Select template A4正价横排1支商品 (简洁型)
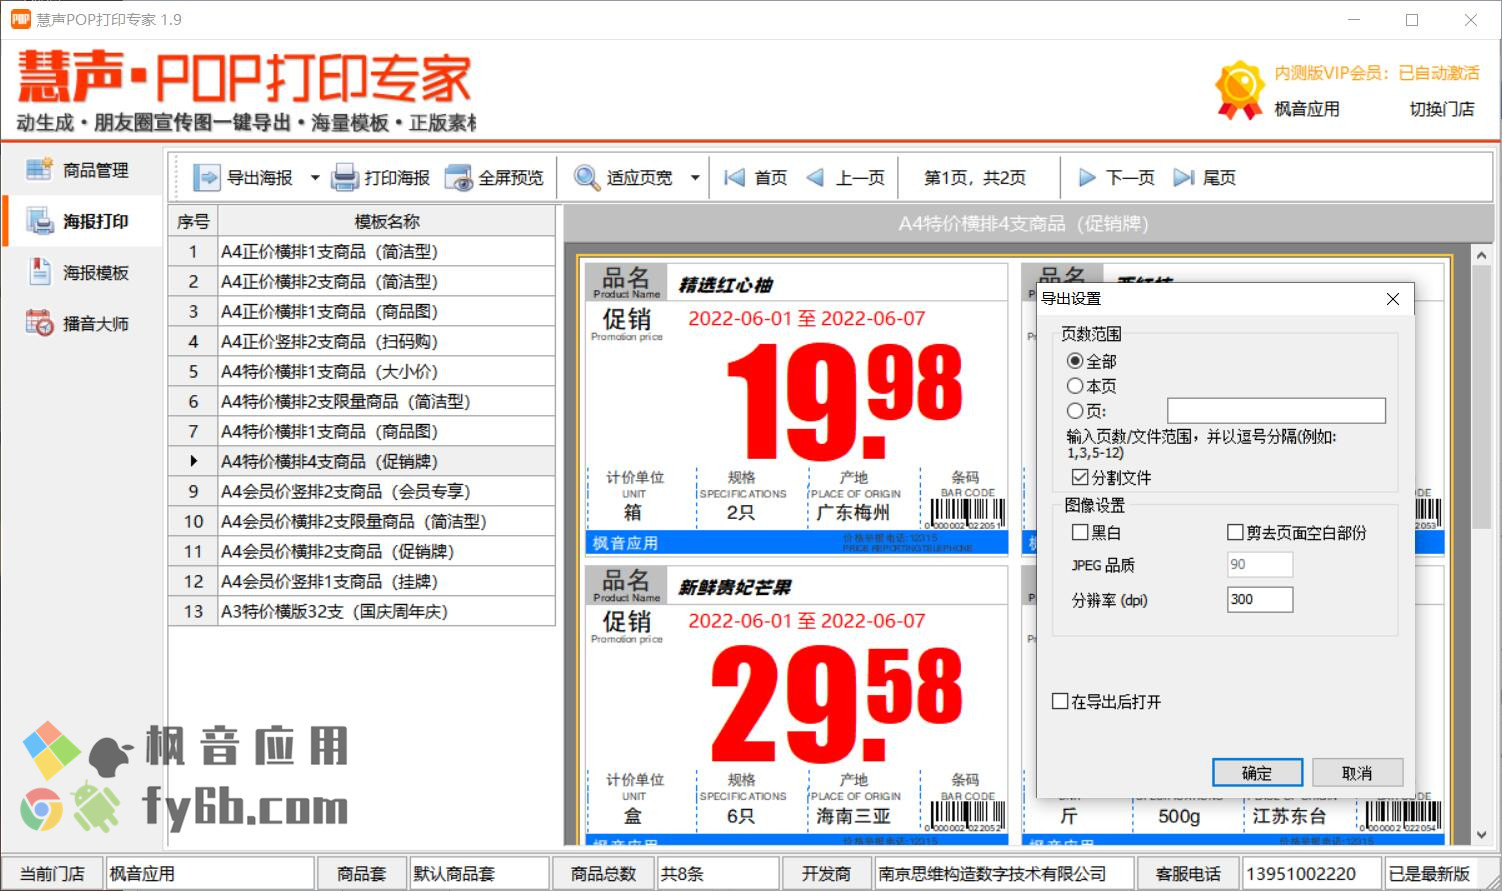 [386, 252]
